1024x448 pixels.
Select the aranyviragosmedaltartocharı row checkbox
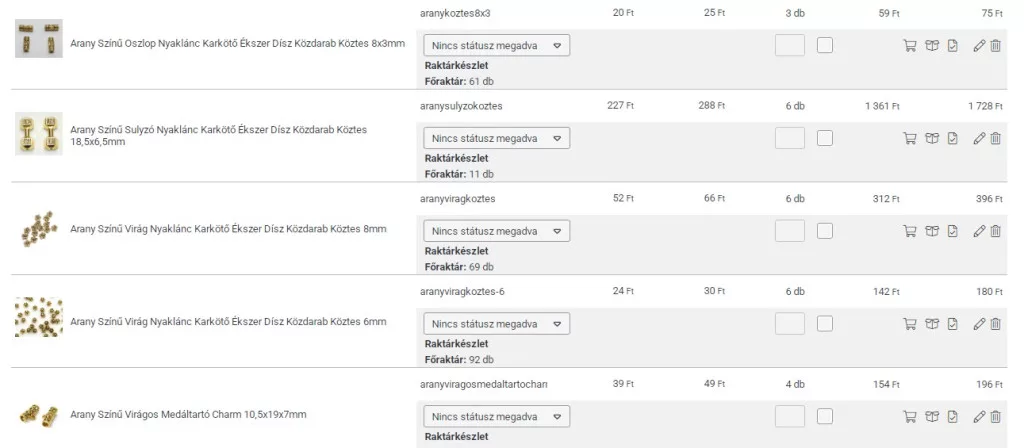tap(825, 416)
